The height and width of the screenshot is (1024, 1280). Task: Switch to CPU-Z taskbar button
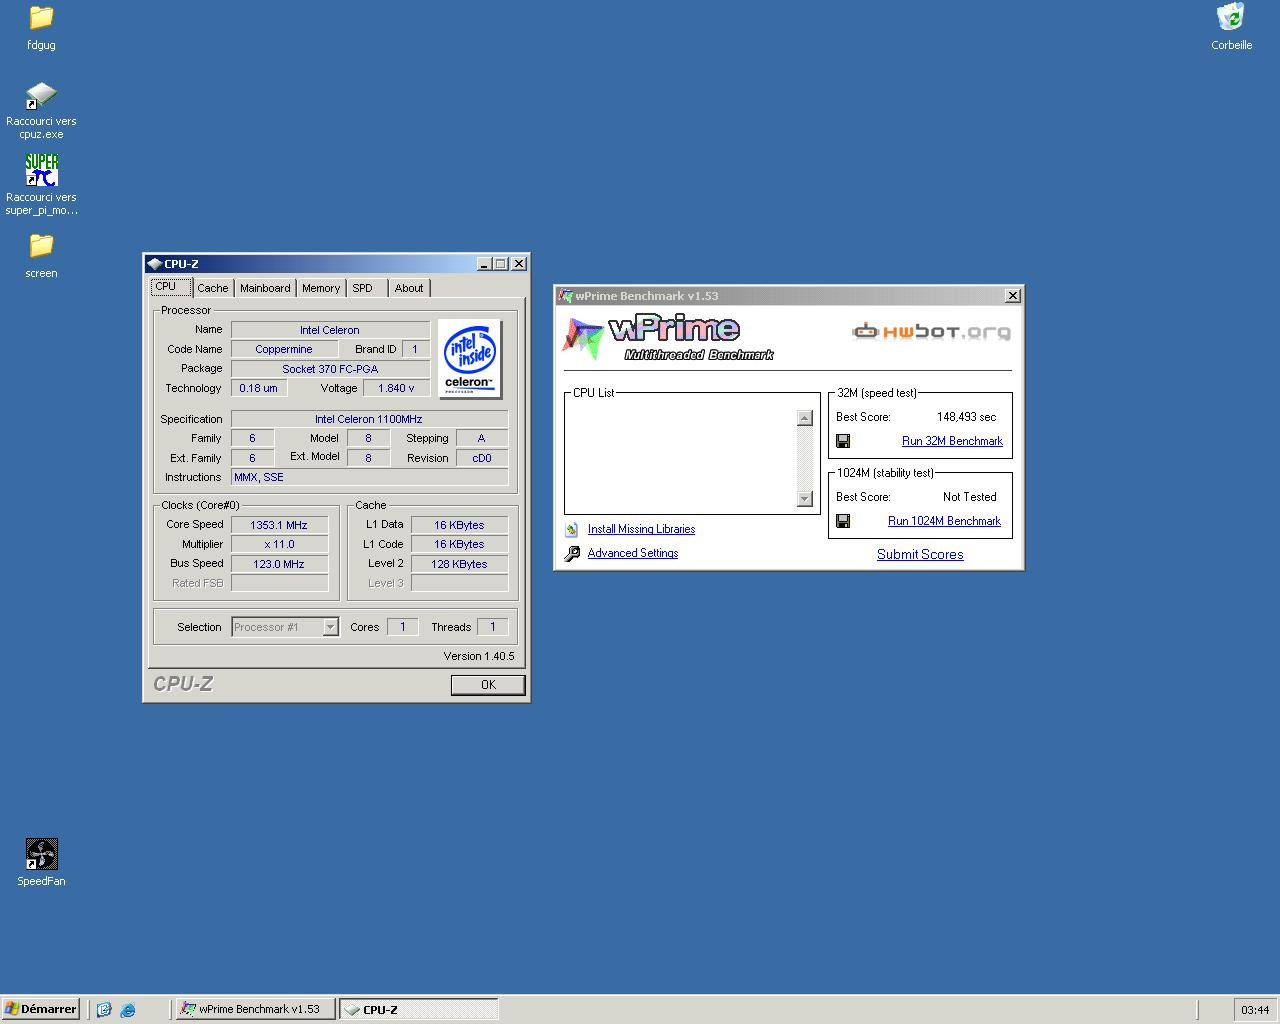click(418, 1009)
